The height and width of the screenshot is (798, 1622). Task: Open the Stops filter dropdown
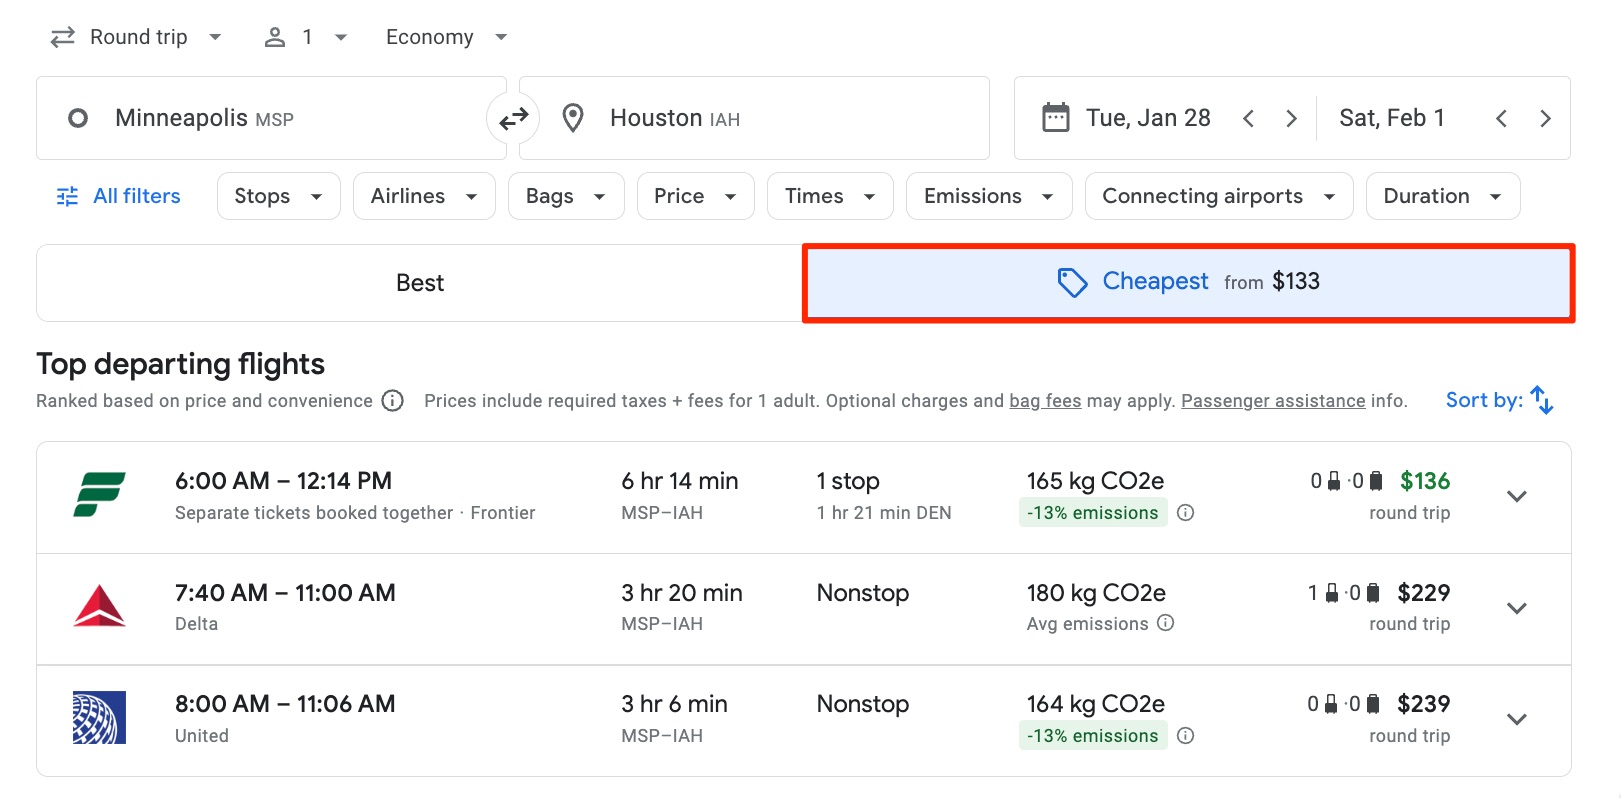click(279, 196)
